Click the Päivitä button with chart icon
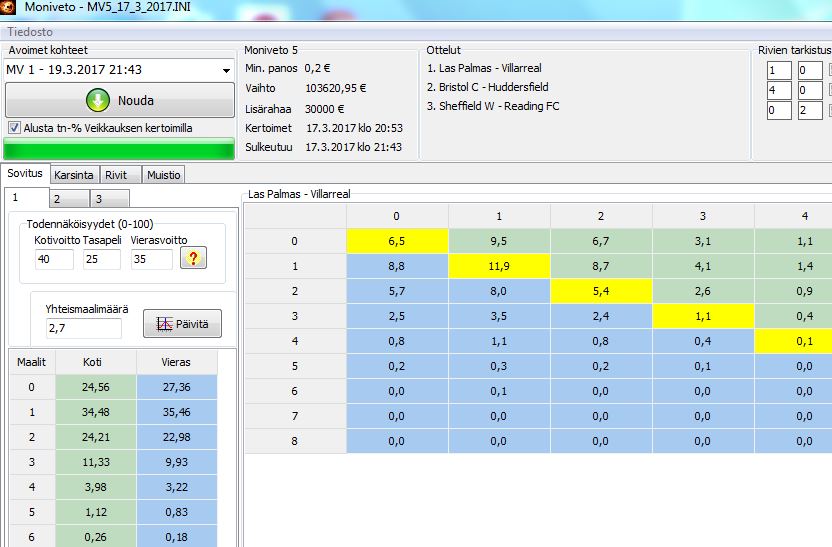This screenshot has width=832, height=547. [182, 324]
